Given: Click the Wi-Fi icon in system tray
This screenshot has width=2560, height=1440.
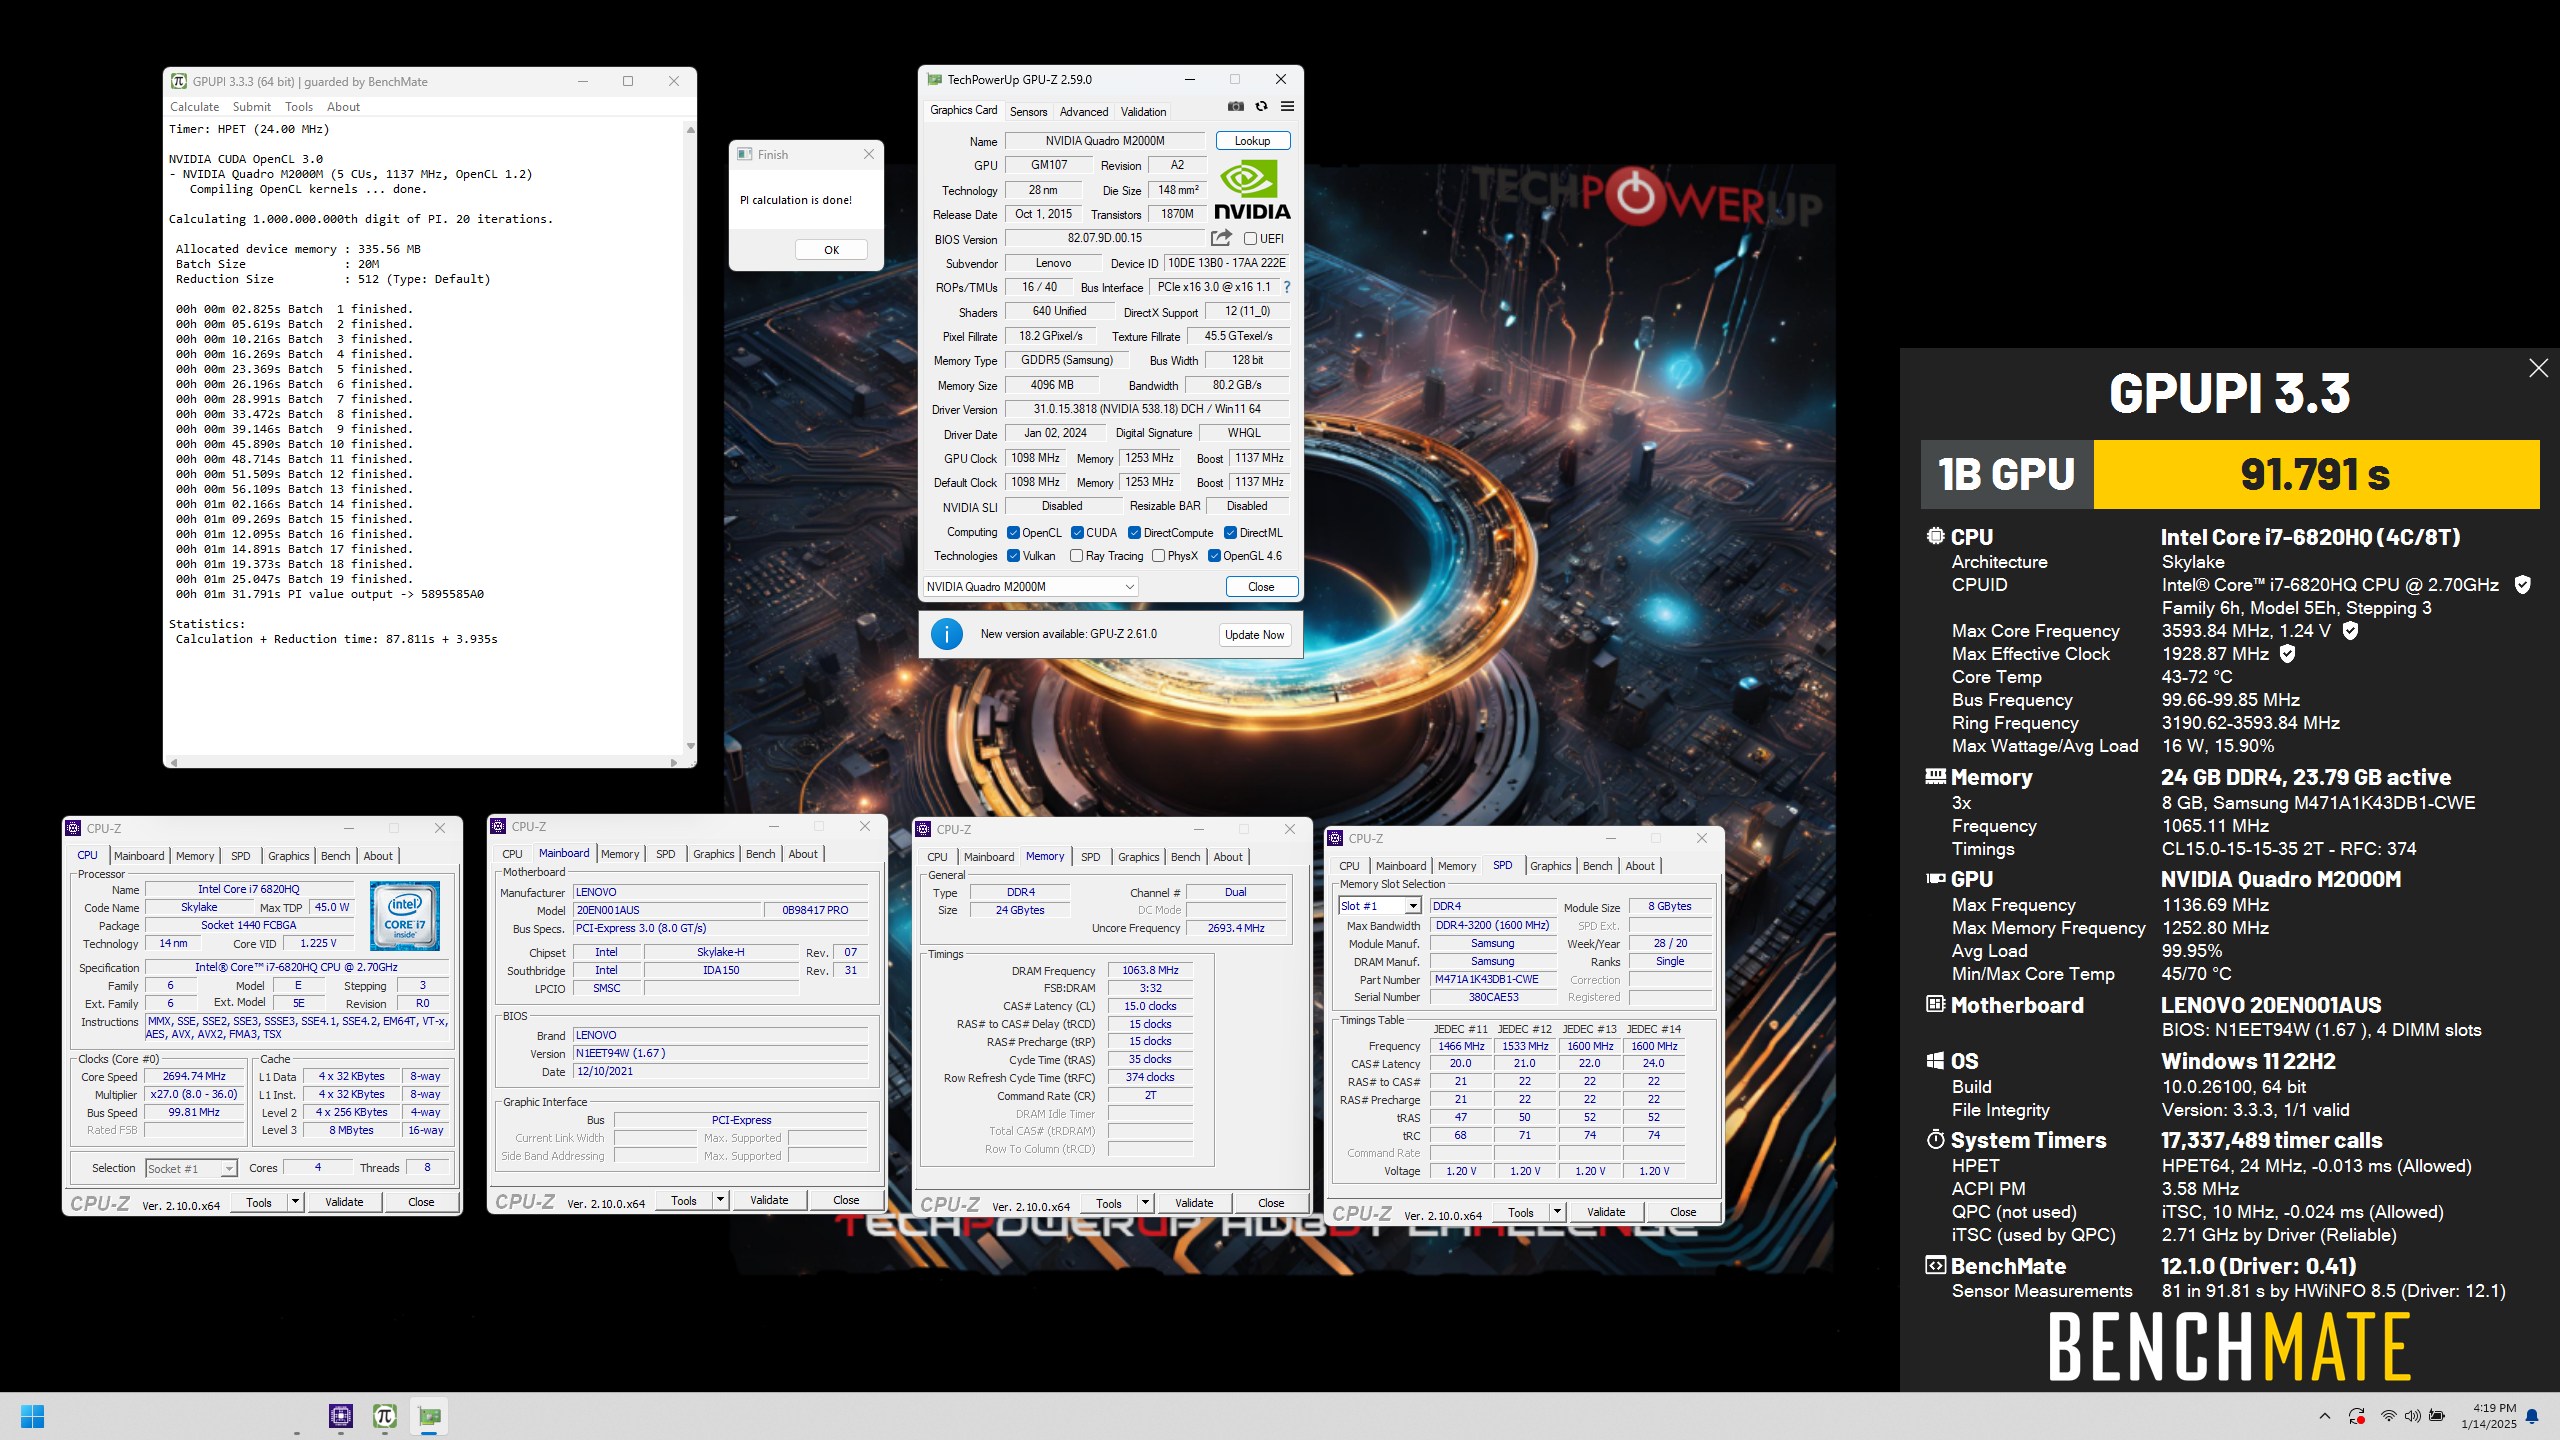Looking at the screenshot, I should [x=2388, y=1416].
